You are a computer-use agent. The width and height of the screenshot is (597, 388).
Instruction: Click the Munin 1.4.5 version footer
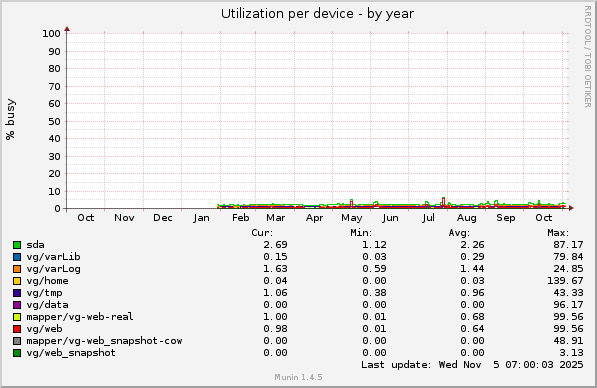click(x=298, y=377)
